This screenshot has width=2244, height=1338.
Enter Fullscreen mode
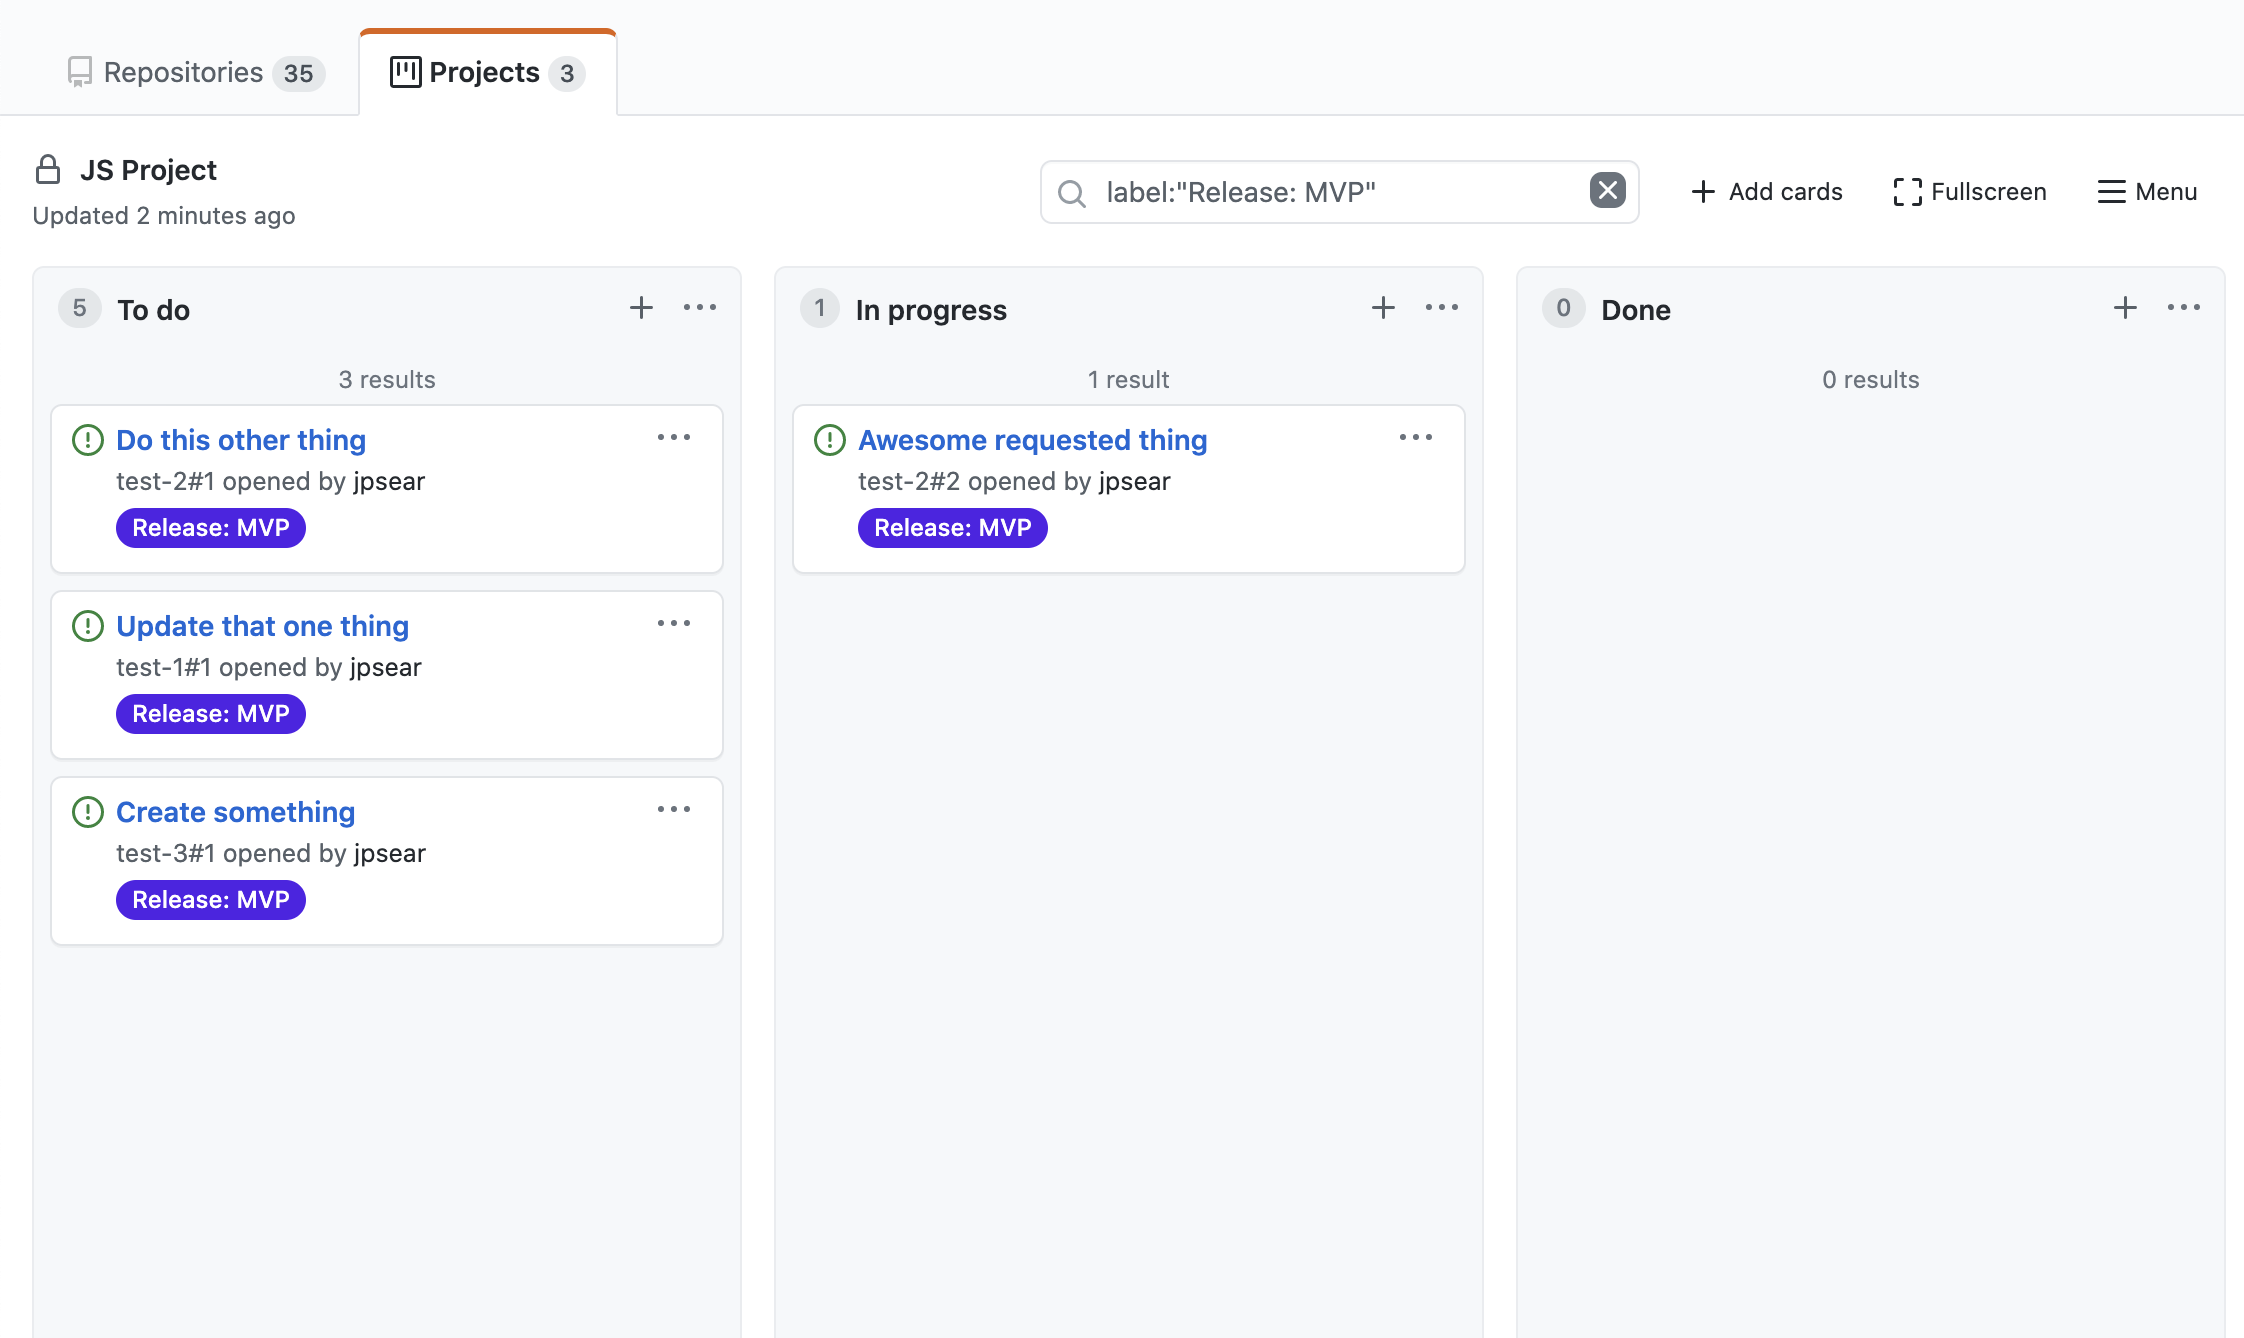(1970, 192)
